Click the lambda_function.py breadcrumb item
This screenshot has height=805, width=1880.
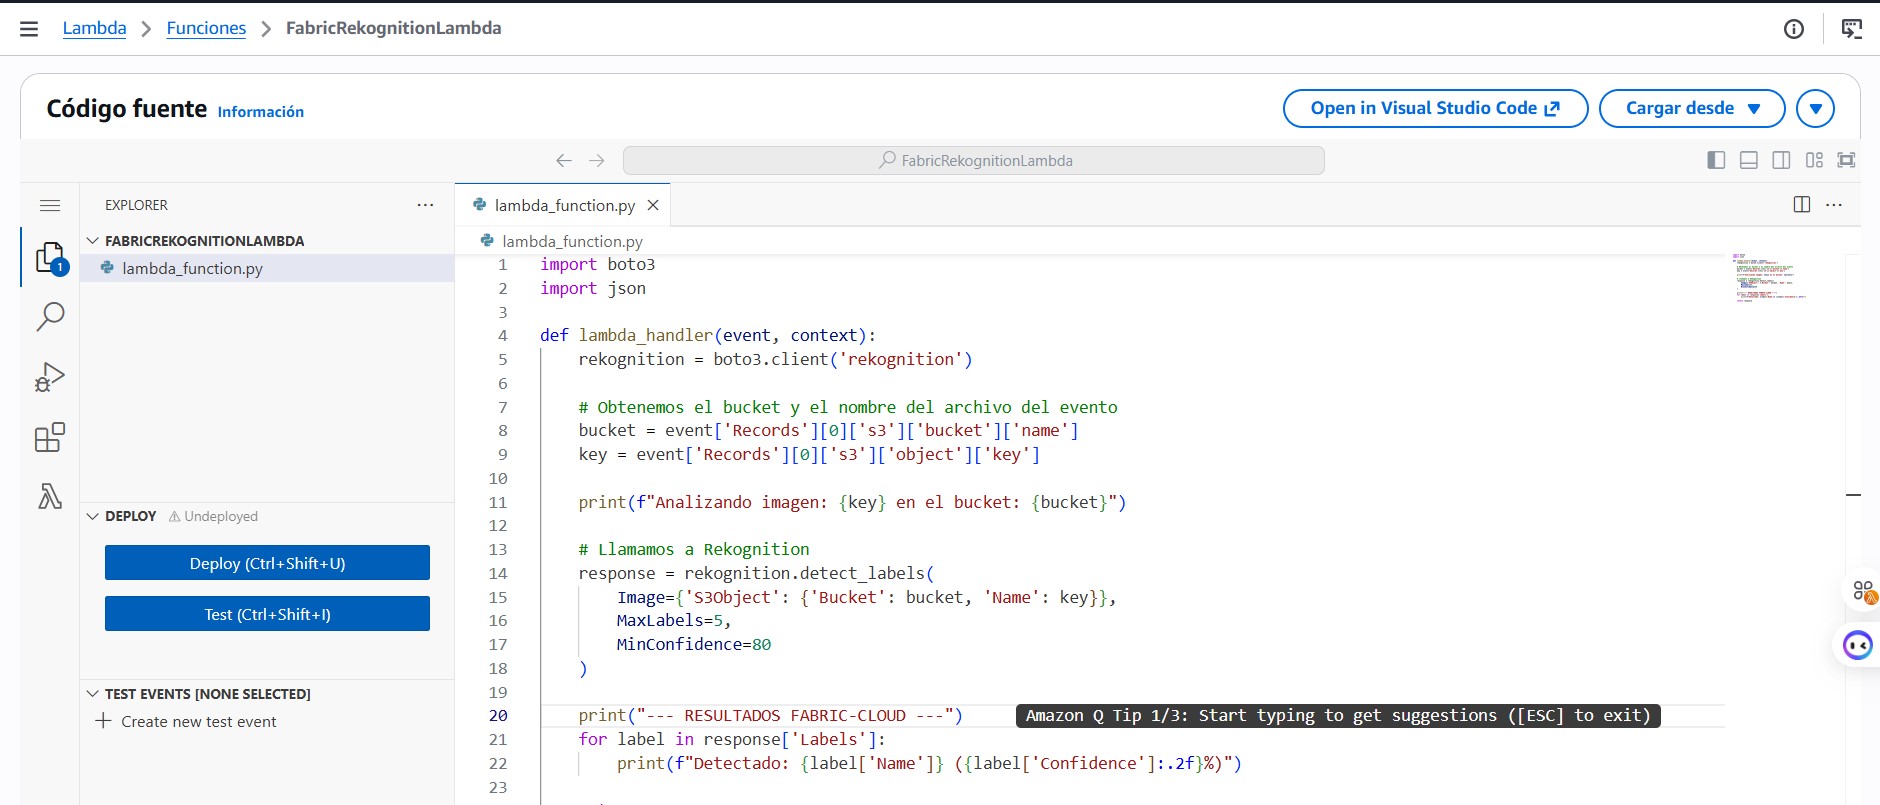tap(572, 241)
